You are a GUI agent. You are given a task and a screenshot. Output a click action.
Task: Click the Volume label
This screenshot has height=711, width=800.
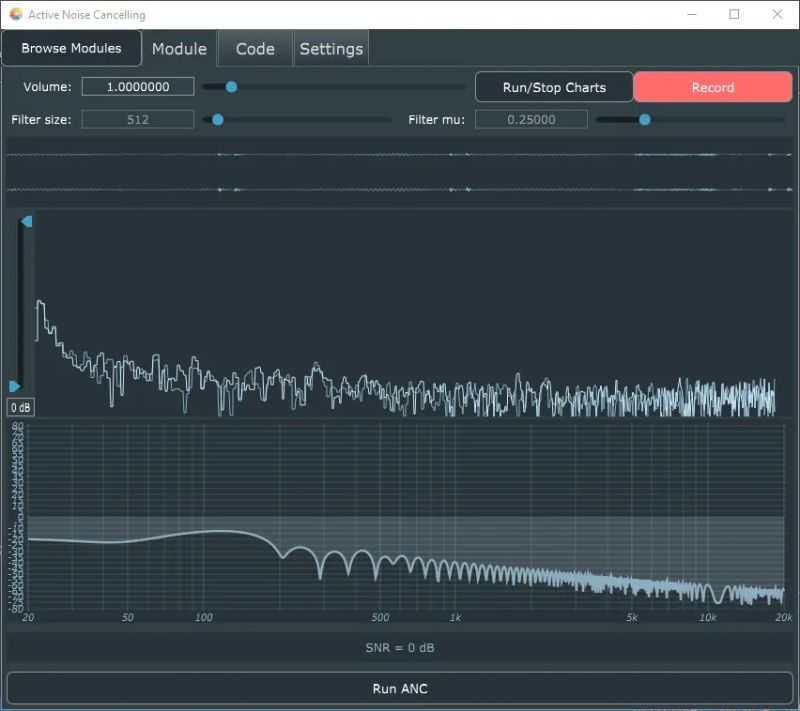click(47, 87)
